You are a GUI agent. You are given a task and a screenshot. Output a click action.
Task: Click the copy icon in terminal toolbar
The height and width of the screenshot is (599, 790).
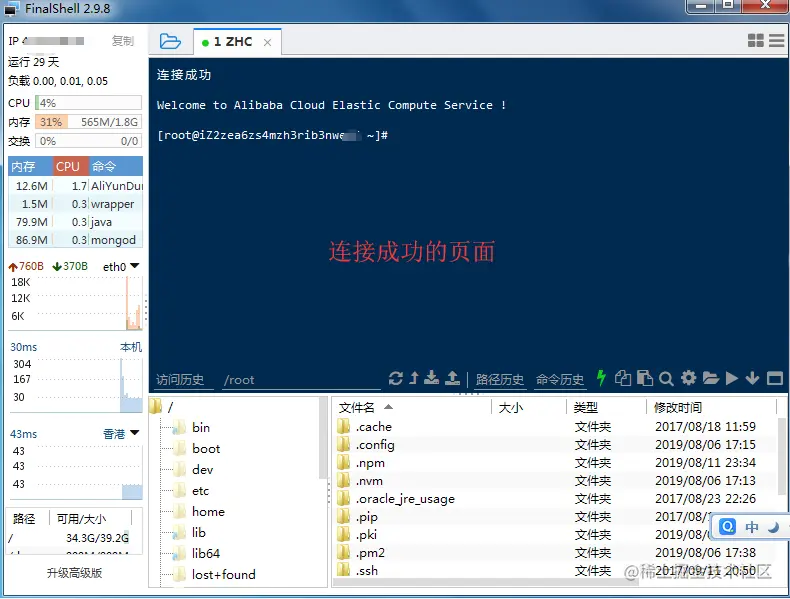click(x=623, y=378)
